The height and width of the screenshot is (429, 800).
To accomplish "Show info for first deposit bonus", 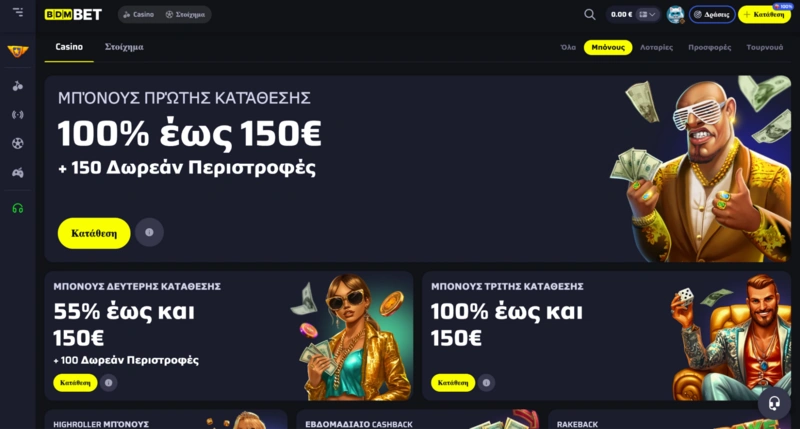I will click(x=149, y=233).
